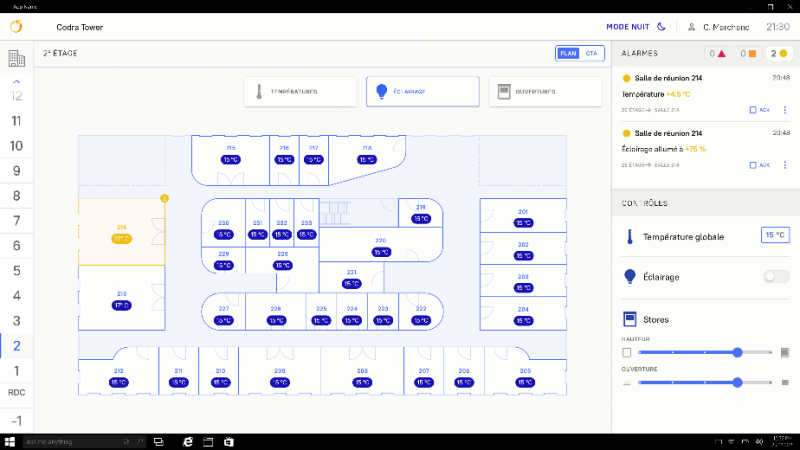Switch to the CTA view tab

pyautogui.click(x=591, y=53)
